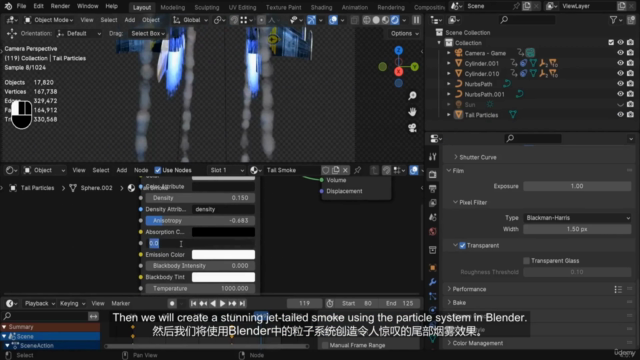Click the Z axis on the navigation gizmo

point(398,50)
